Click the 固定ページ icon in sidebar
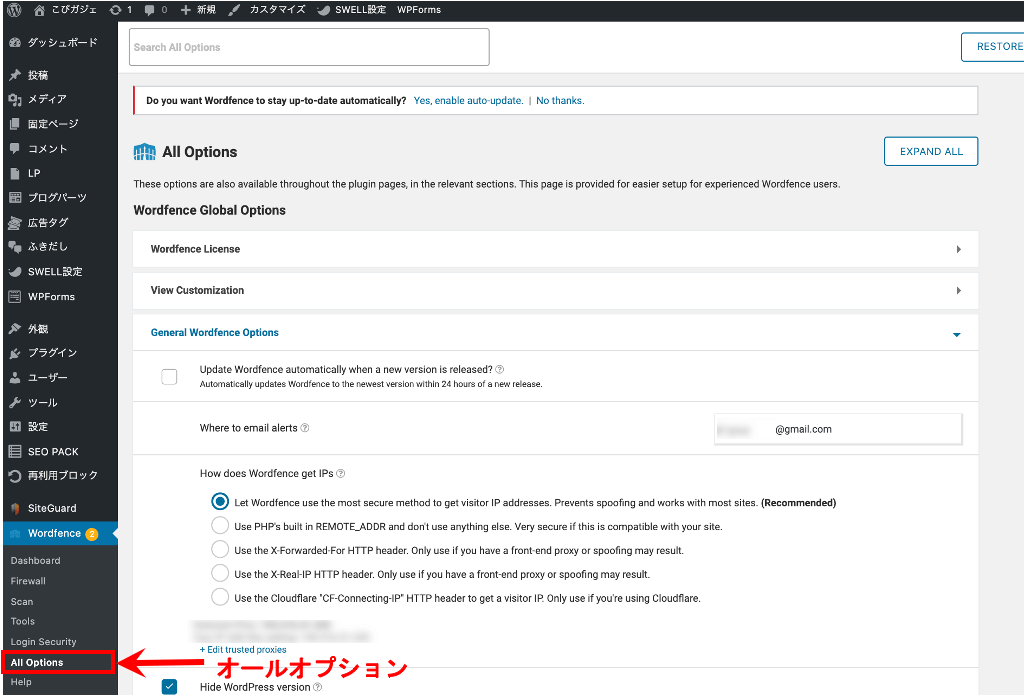 coord(15,124)
